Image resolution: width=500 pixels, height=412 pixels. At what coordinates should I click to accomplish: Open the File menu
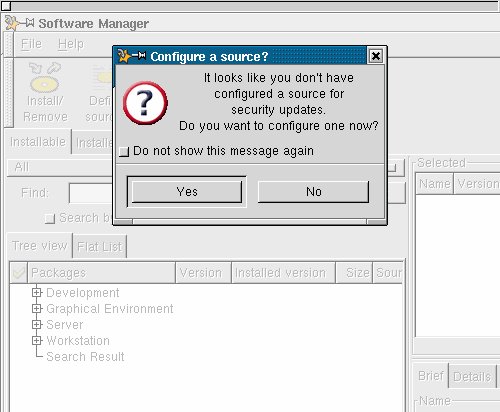pos(31,44)
